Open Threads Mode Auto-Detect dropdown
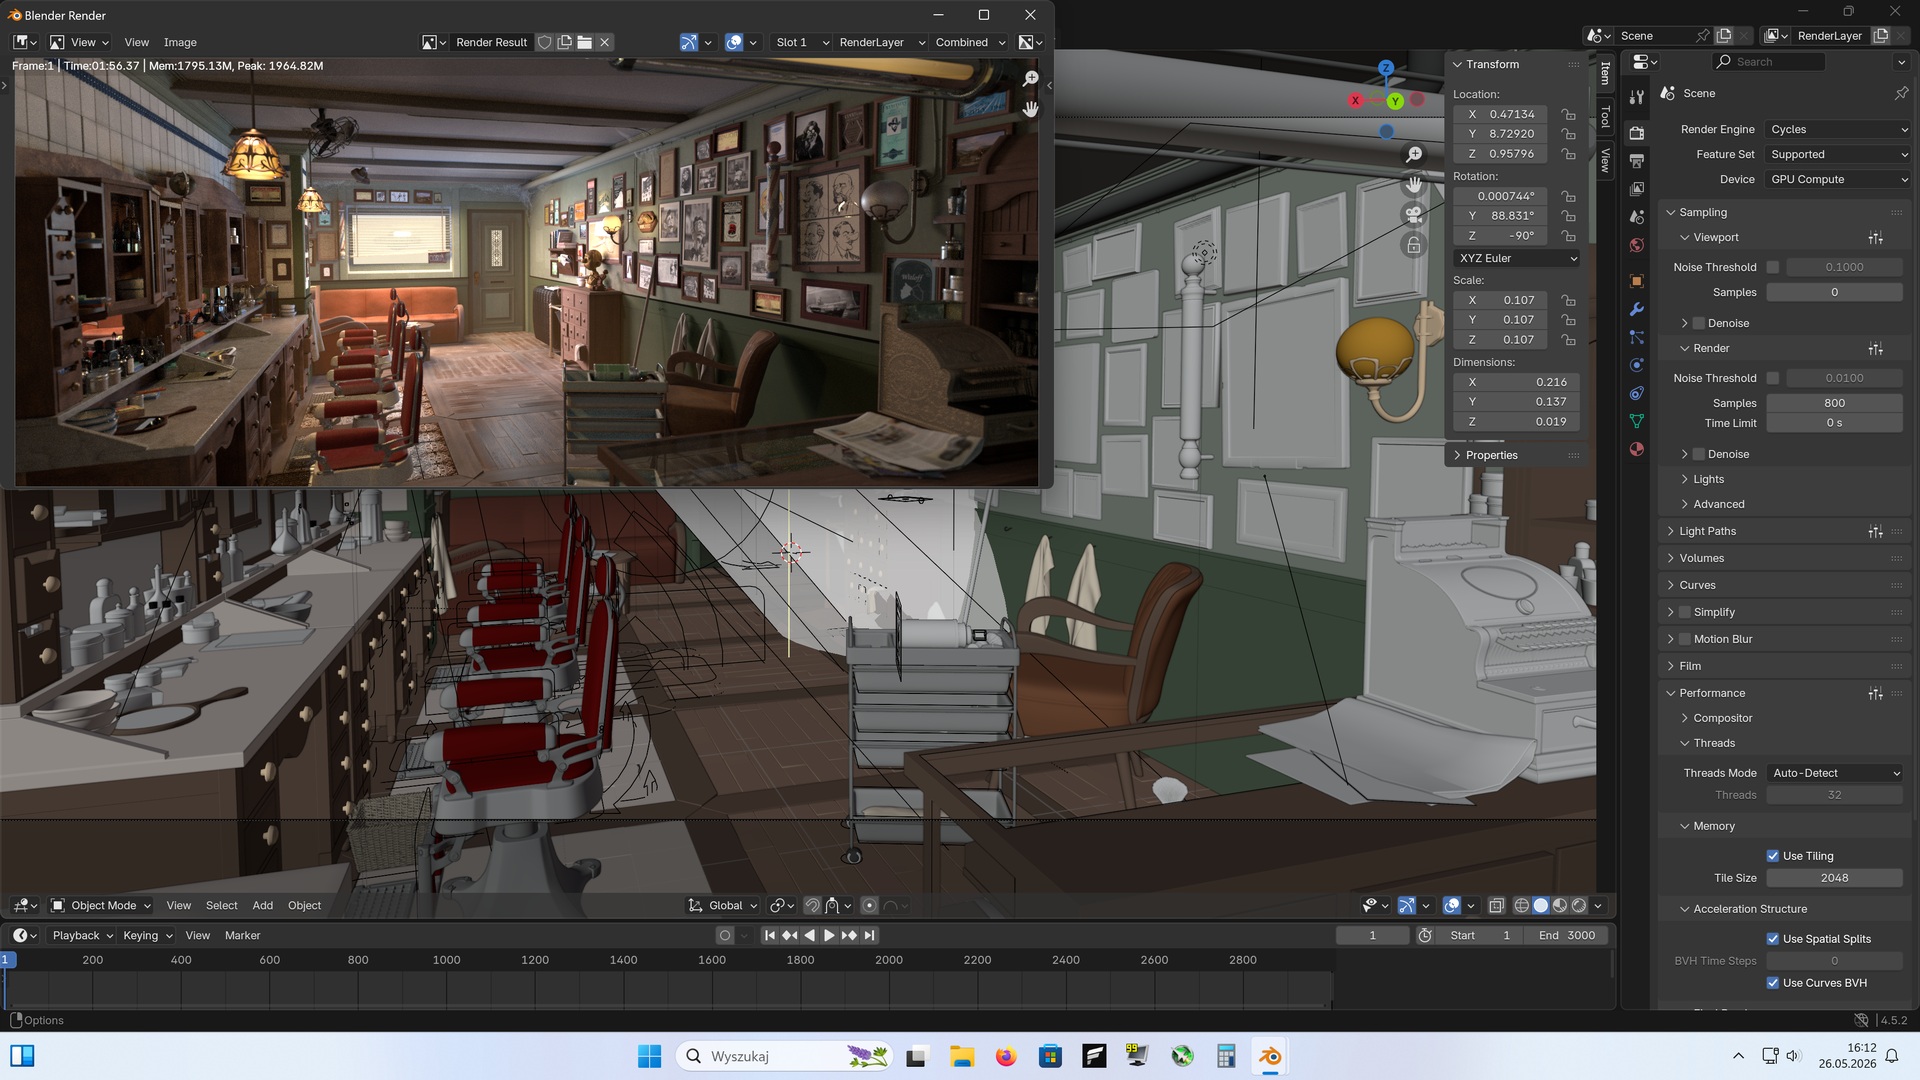1920x1080 pixels. (x=1835, y=773)
